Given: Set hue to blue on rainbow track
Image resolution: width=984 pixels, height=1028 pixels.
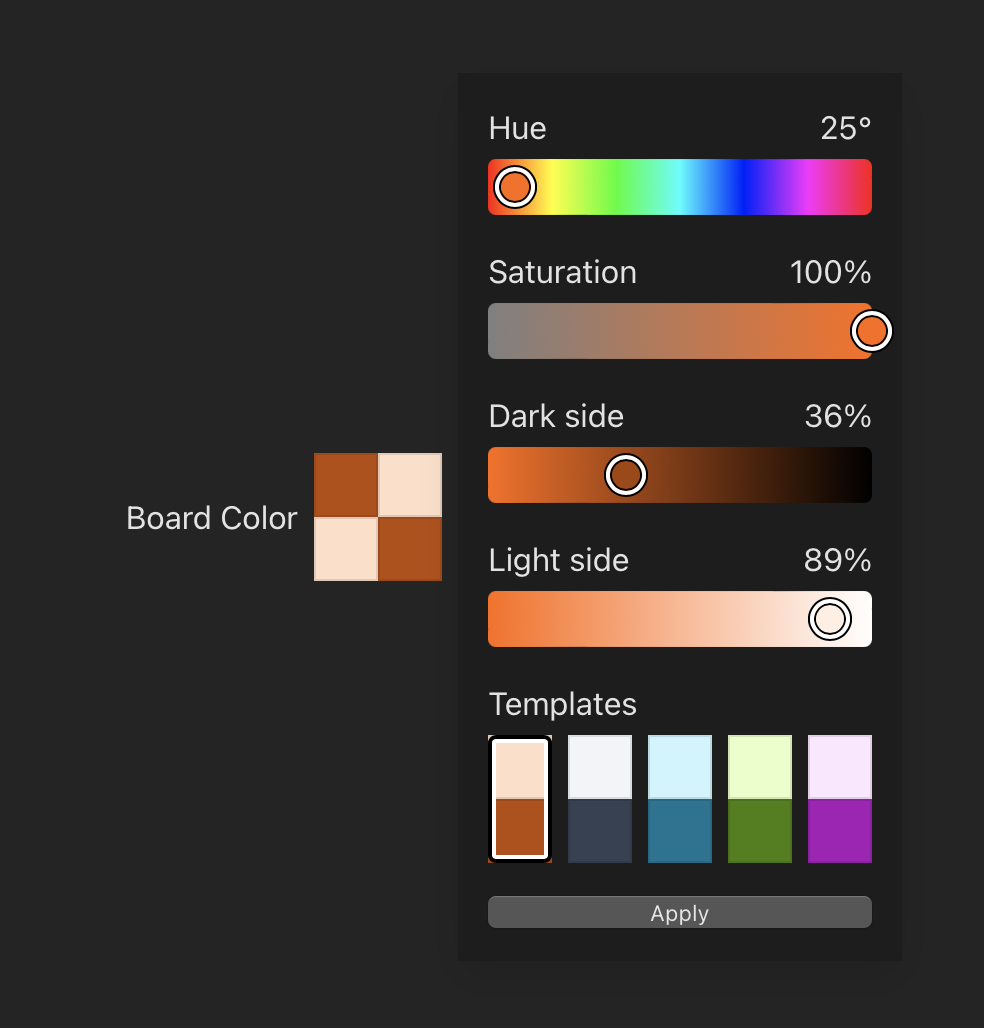Looking at the screenshot, I should pyautogui.click(x=744, y=187).
